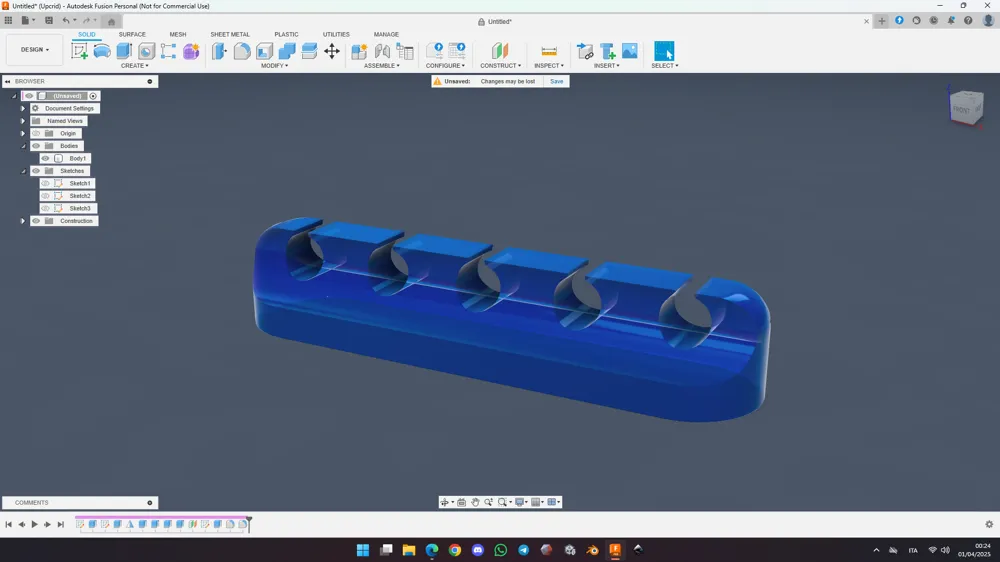Viewport: 1000px width, 562px height.
Task: Click the ViewCube in the viewport
Action: [966, 107]
